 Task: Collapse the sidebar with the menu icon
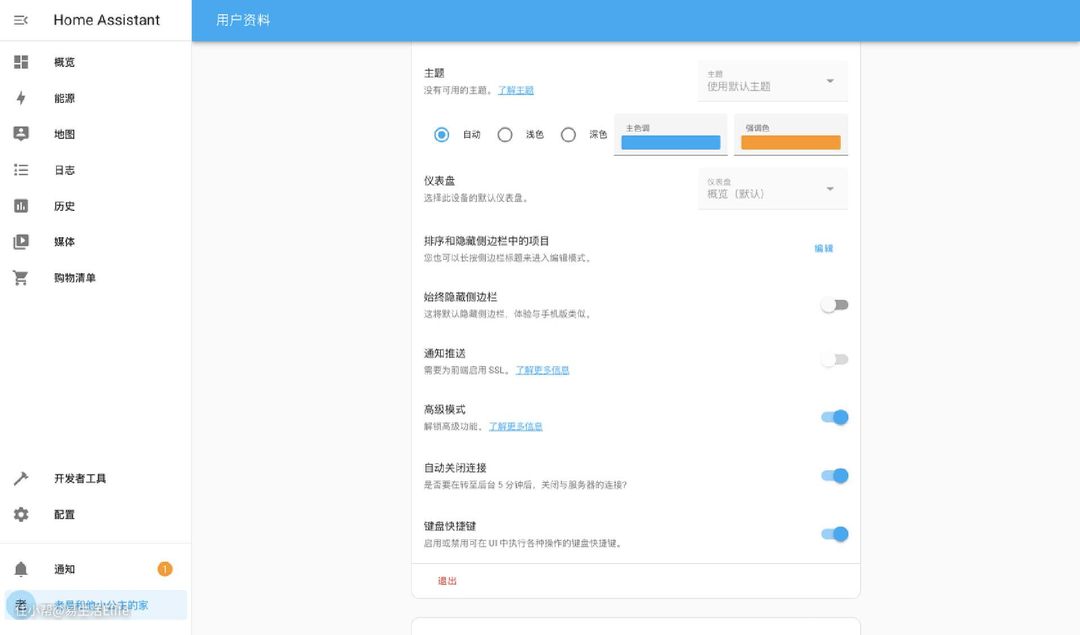(21, 20)
